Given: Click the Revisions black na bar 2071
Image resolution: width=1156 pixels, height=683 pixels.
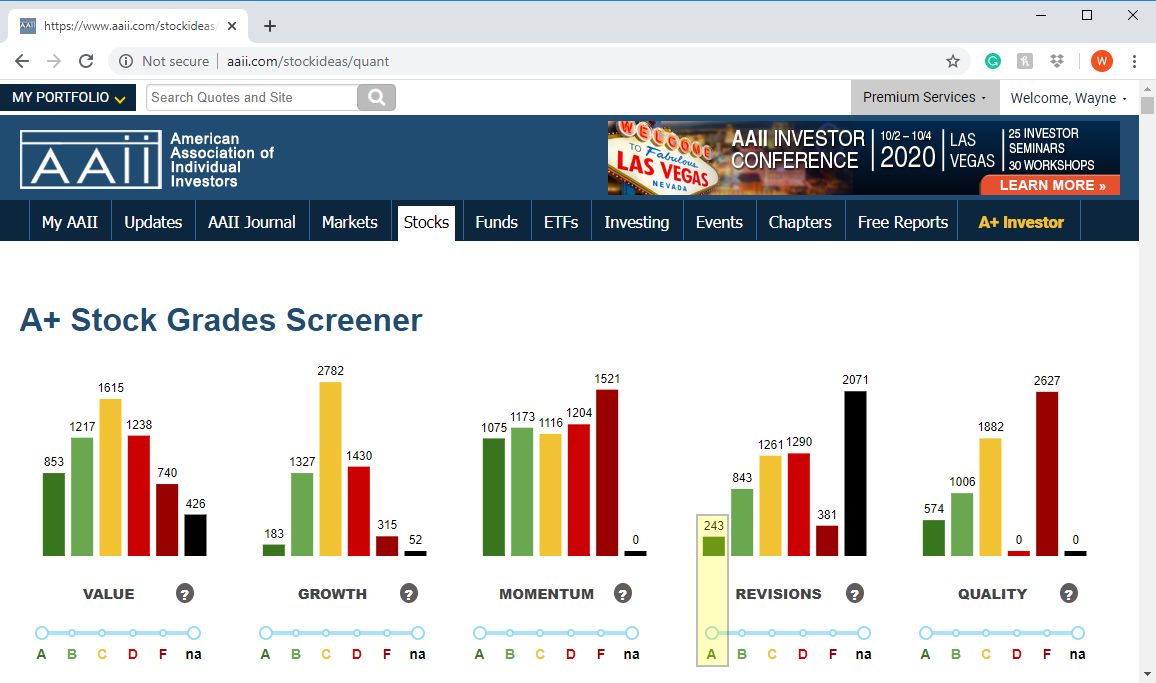Looking at the screenshot, I should pos(855,474).
